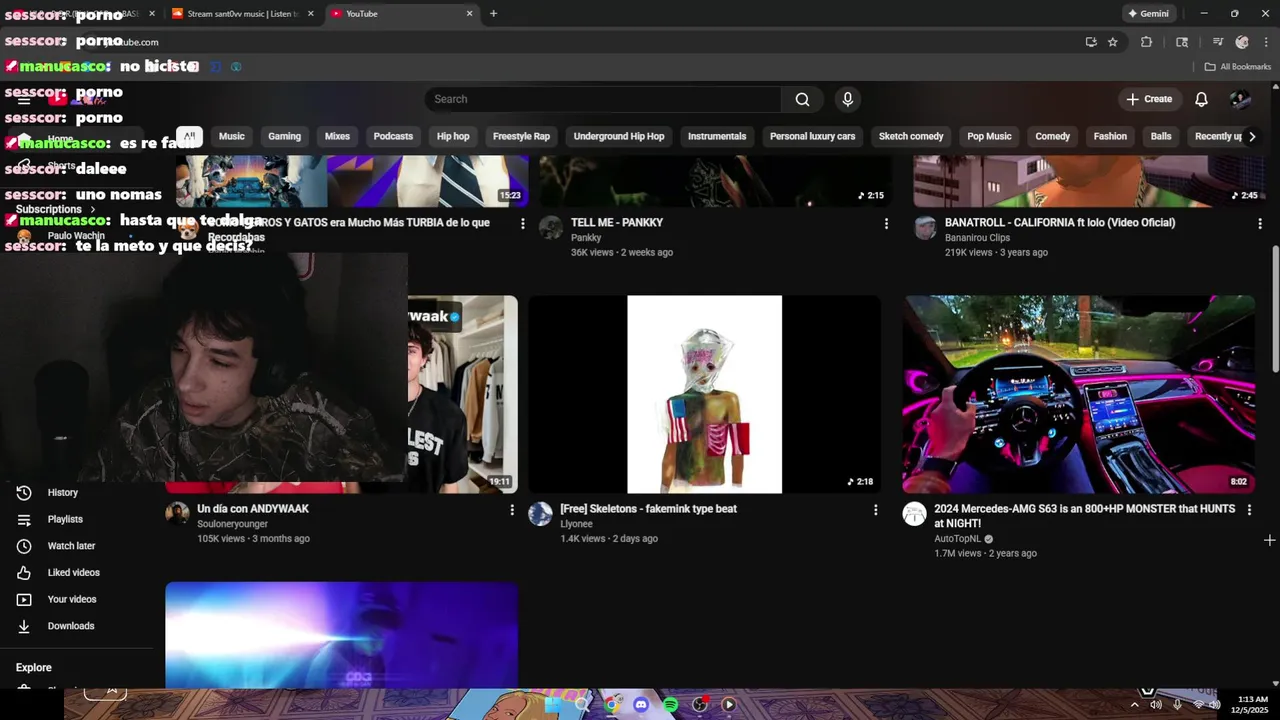Open the AutoTopNL channel avatar
Viewport: 1280px width, 720px height.
[914, 514]
